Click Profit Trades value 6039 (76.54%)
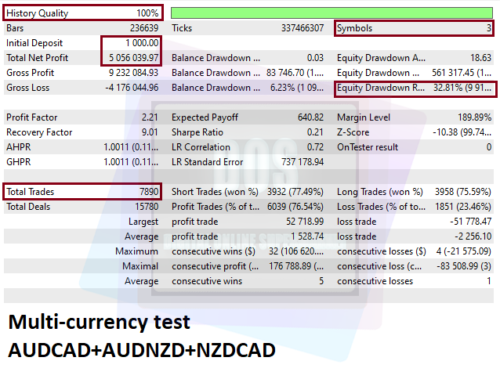Screen dimensions: 500x379 tap(295, 207)
